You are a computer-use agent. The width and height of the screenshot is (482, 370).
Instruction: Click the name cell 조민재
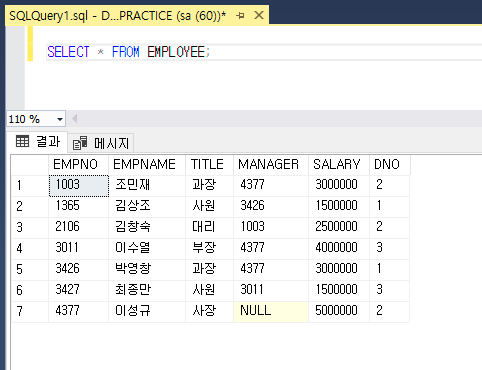click(147, 186)
